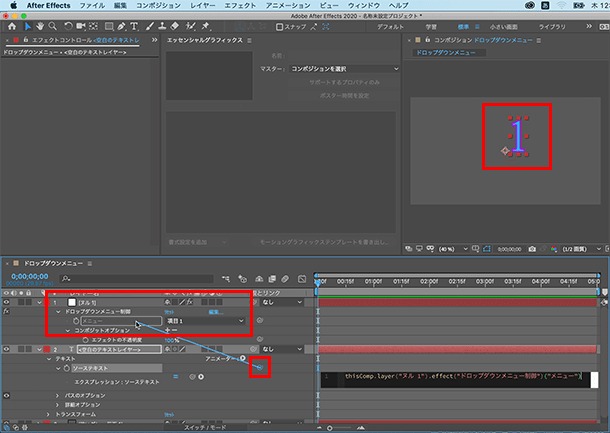This screenshot has height=433, width=610.
Task: Toggle stopwatch for エフェクトの不透明度
Action: pos(85,340)
